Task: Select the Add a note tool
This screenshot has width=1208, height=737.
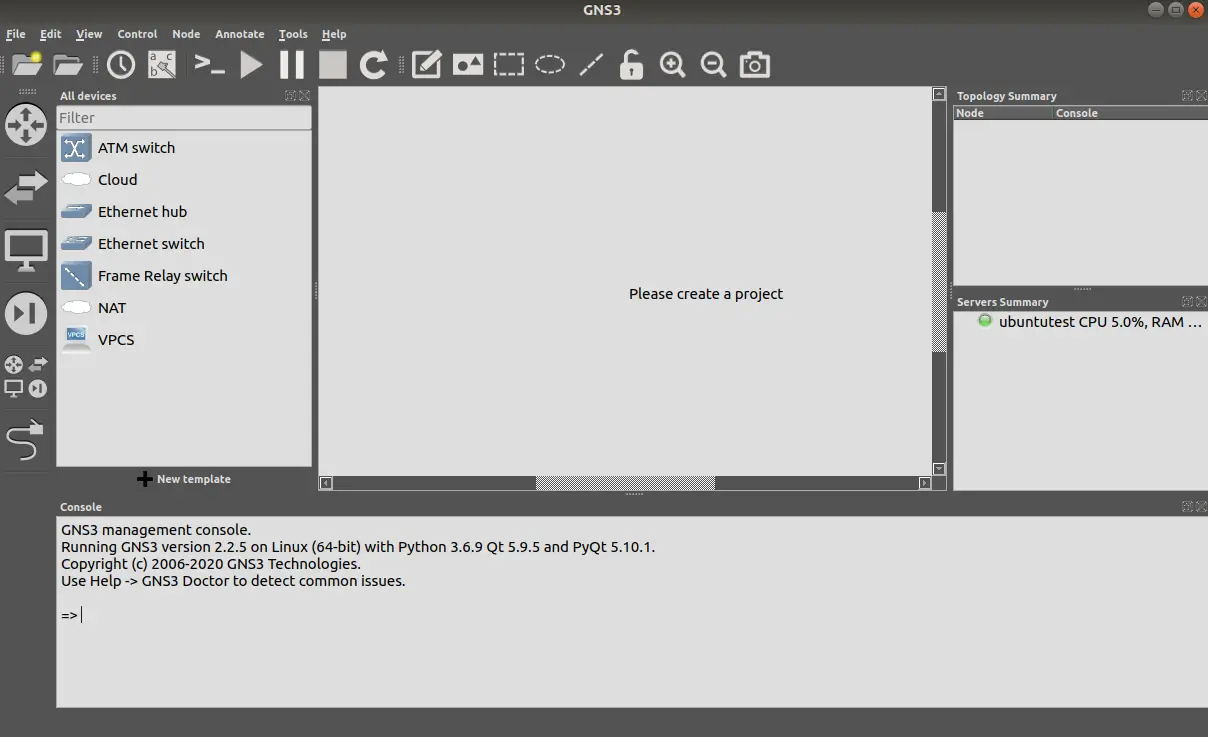Action: 427,65
